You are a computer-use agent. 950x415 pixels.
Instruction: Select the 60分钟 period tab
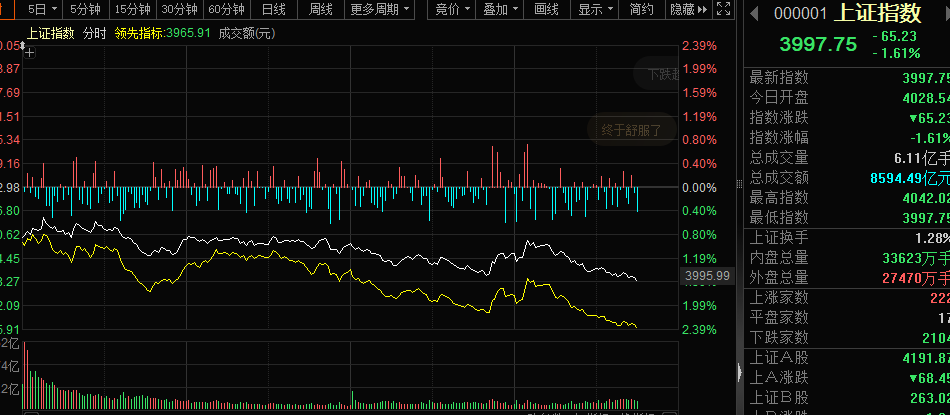coord(228,10)
